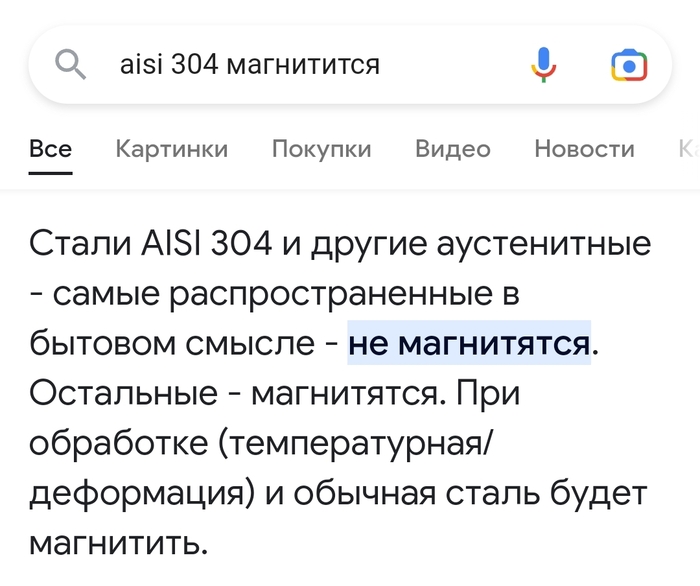Select the "Все" results tab

click(x=50, y=149)
